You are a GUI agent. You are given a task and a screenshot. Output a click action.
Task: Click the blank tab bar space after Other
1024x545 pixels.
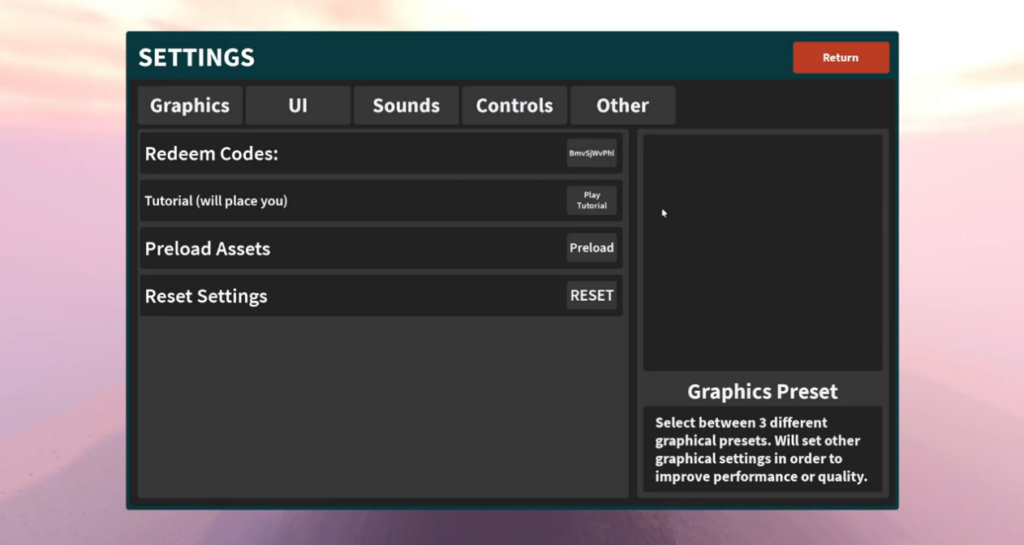780,105
